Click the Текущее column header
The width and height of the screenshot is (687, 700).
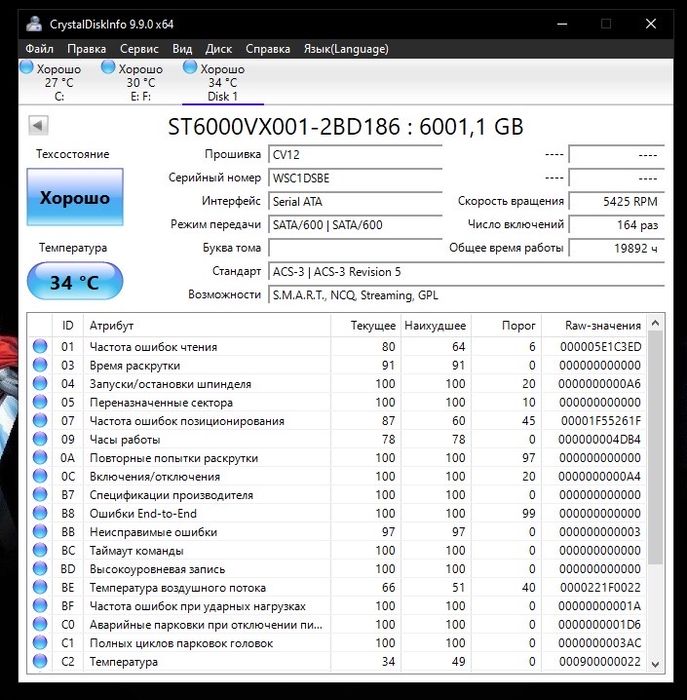click(366, 325)
